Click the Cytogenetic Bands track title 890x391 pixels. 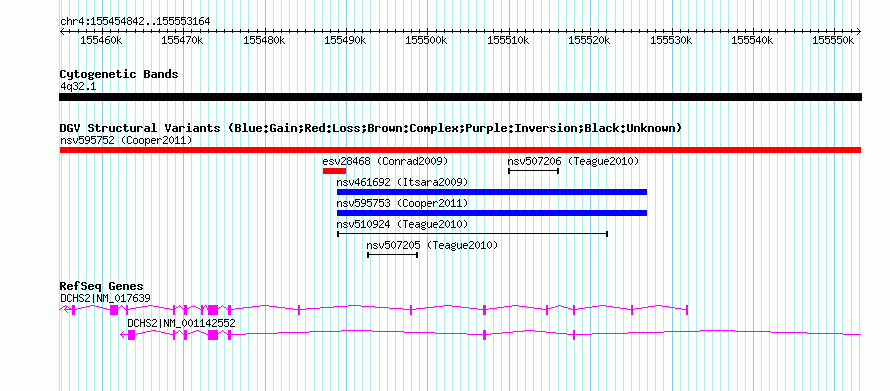click(x=119, y=74)
